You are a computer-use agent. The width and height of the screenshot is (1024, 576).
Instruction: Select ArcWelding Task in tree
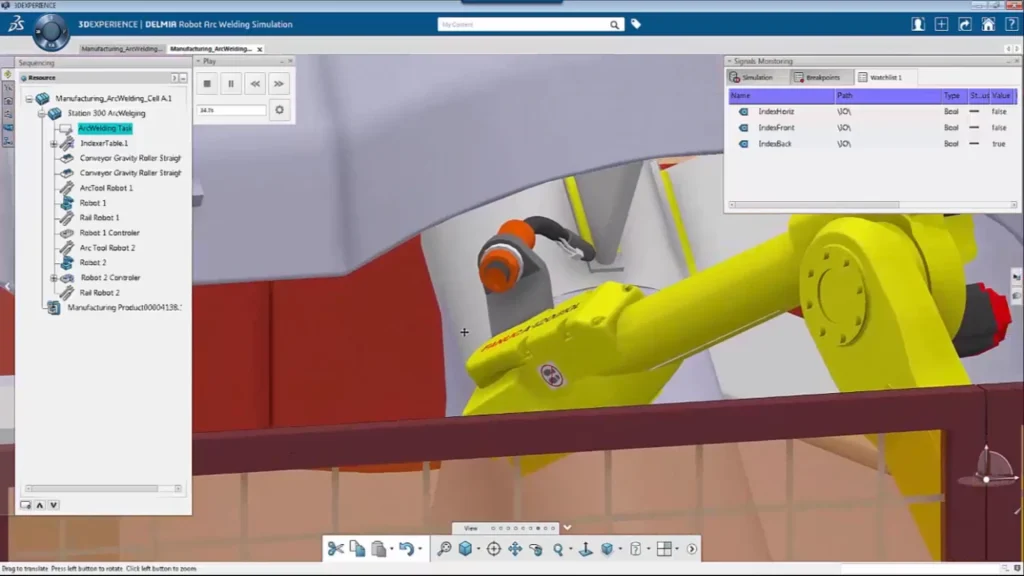pos(105,128)
